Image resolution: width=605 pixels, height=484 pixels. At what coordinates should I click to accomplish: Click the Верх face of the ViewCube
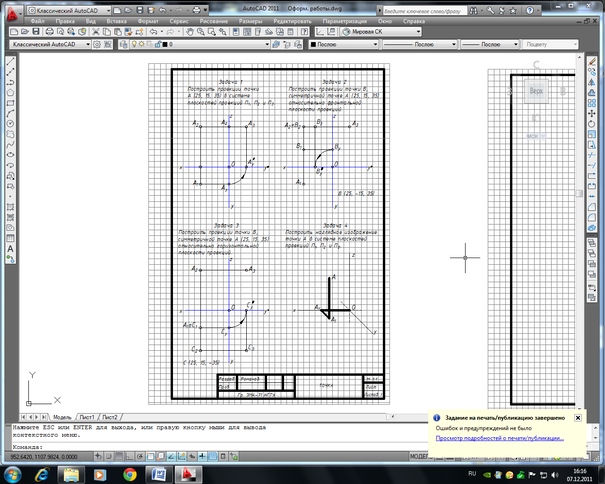pos(536,91)
